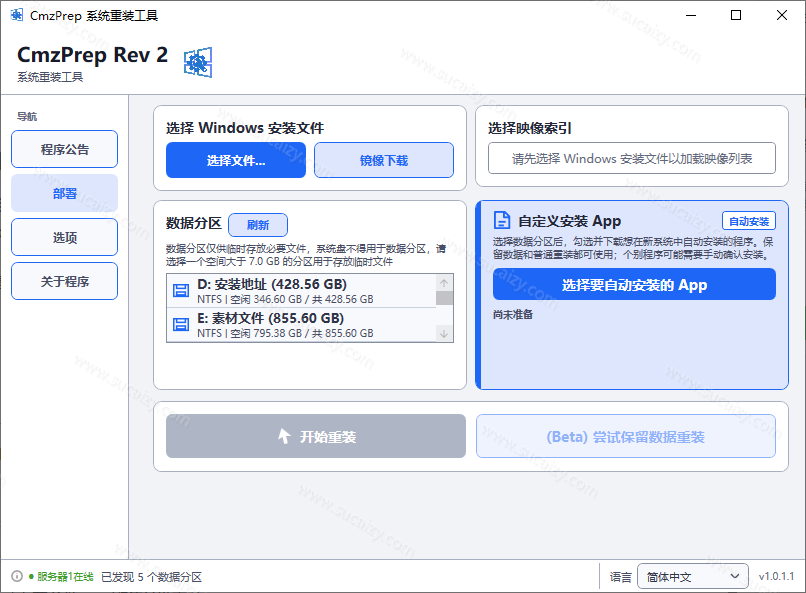
Task: Click the green server online dot
Action: tap(31, 577)
